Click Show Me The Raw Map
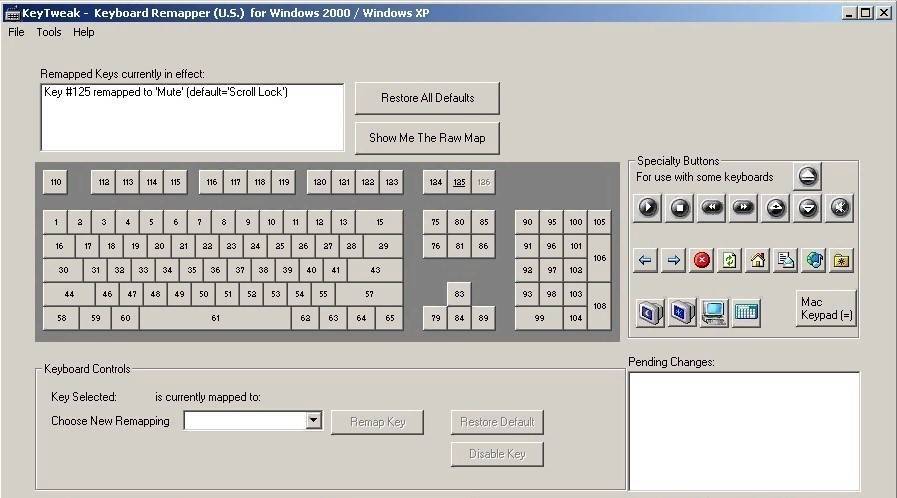The height and width of the screenshot is (498, 897). 427,138
